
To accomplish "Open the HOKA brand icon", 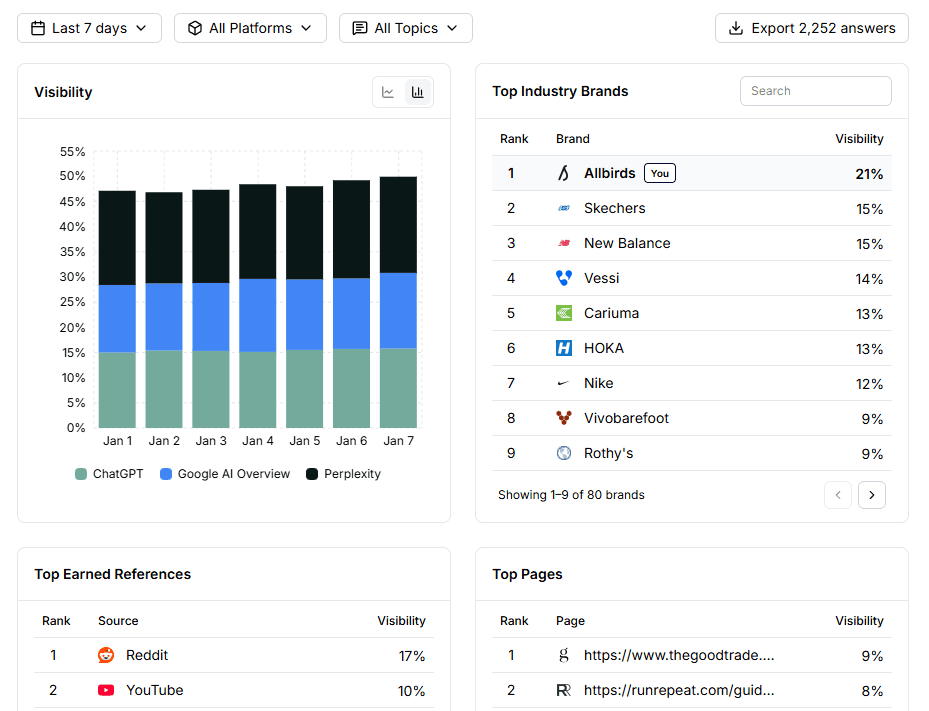I will tap(564, 348).
